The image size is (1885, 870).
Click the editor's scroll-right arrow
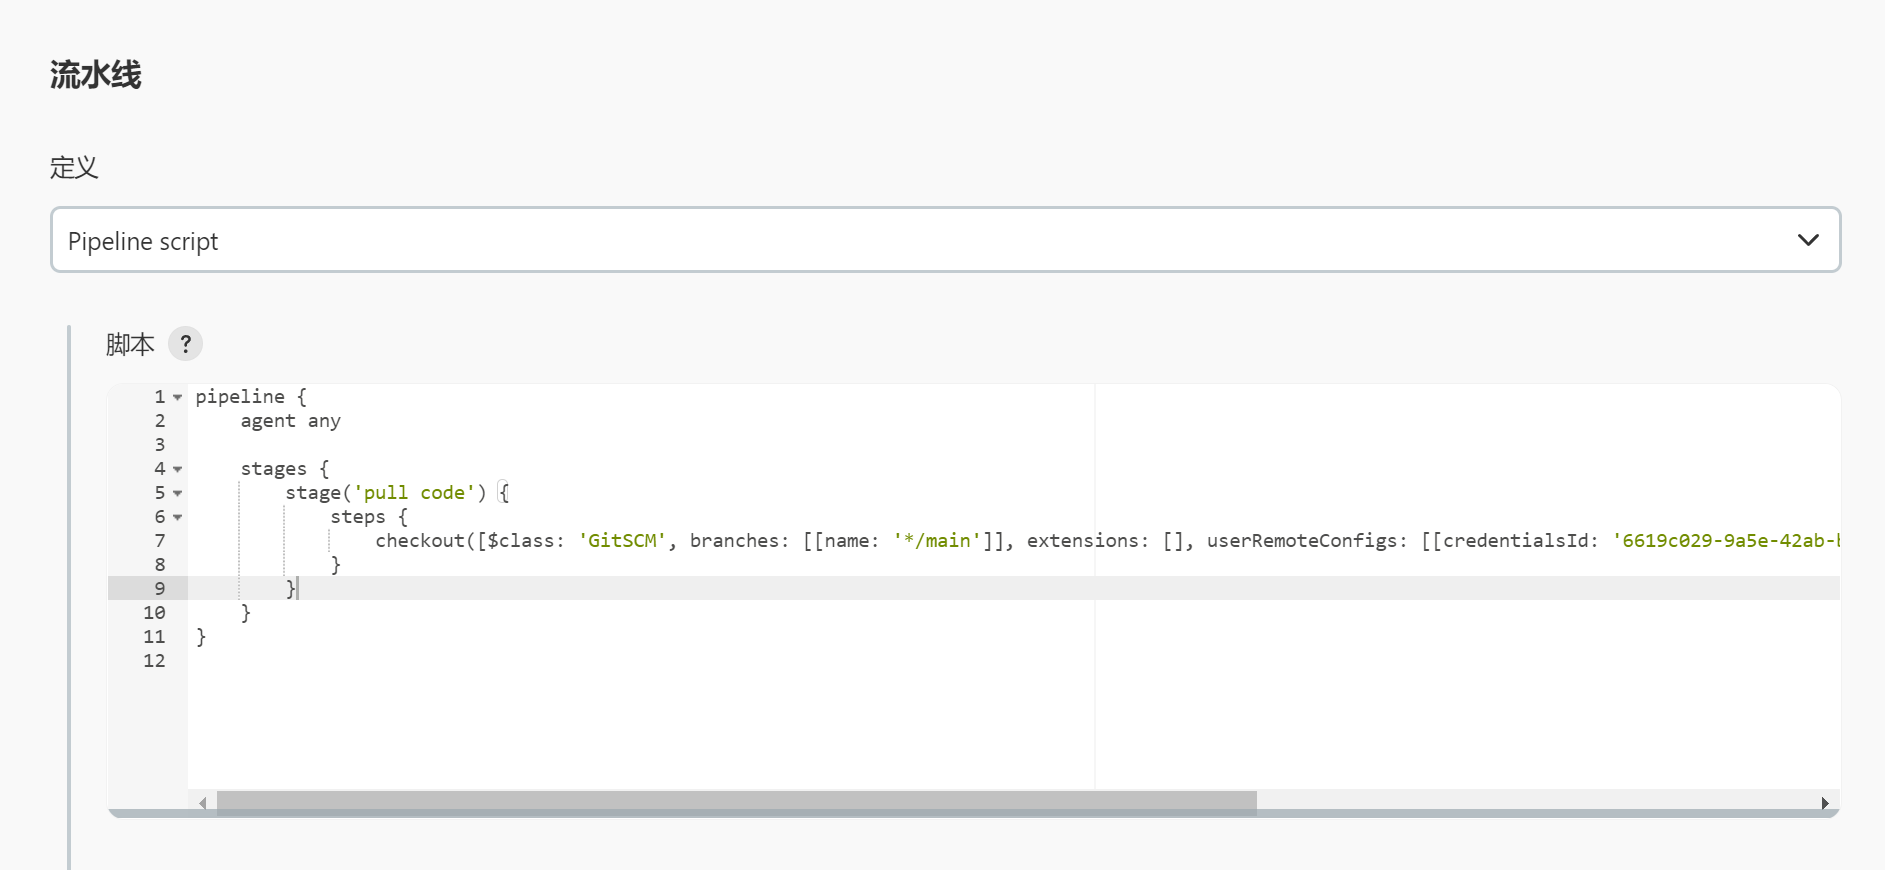[1825, 803]
